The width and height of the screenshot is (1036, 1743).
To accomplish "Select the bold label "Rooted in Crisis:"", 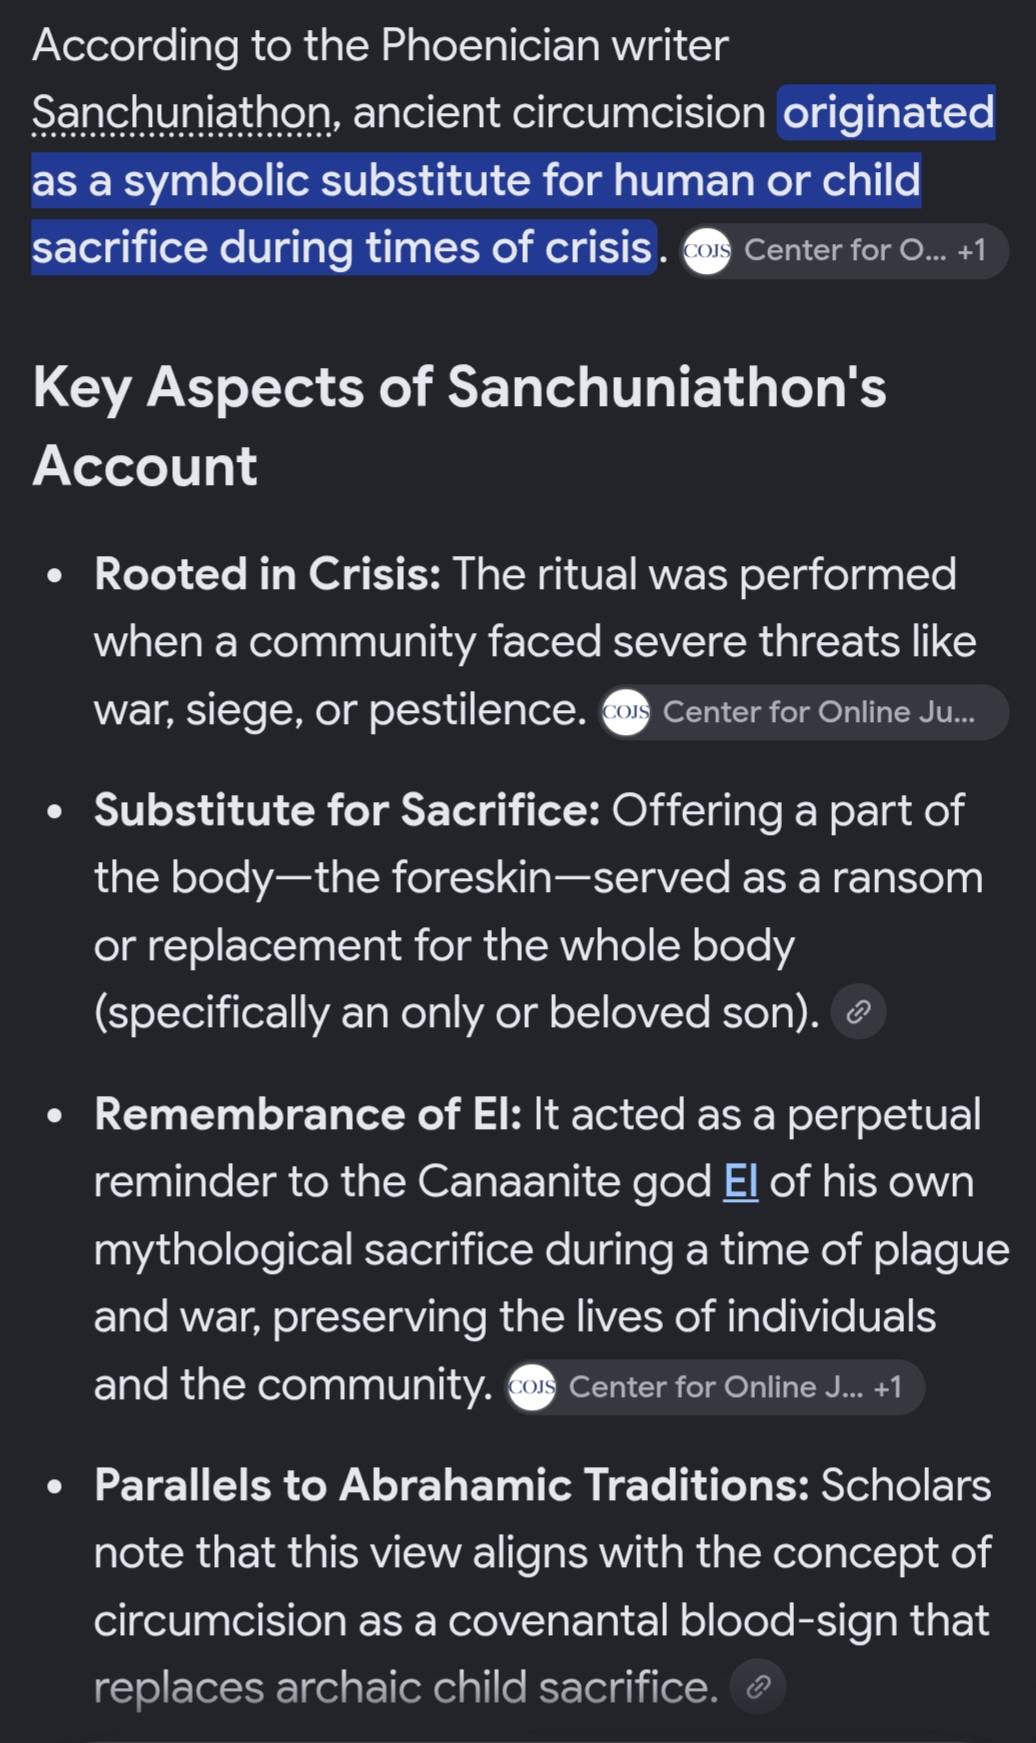I will pos(267,575).
